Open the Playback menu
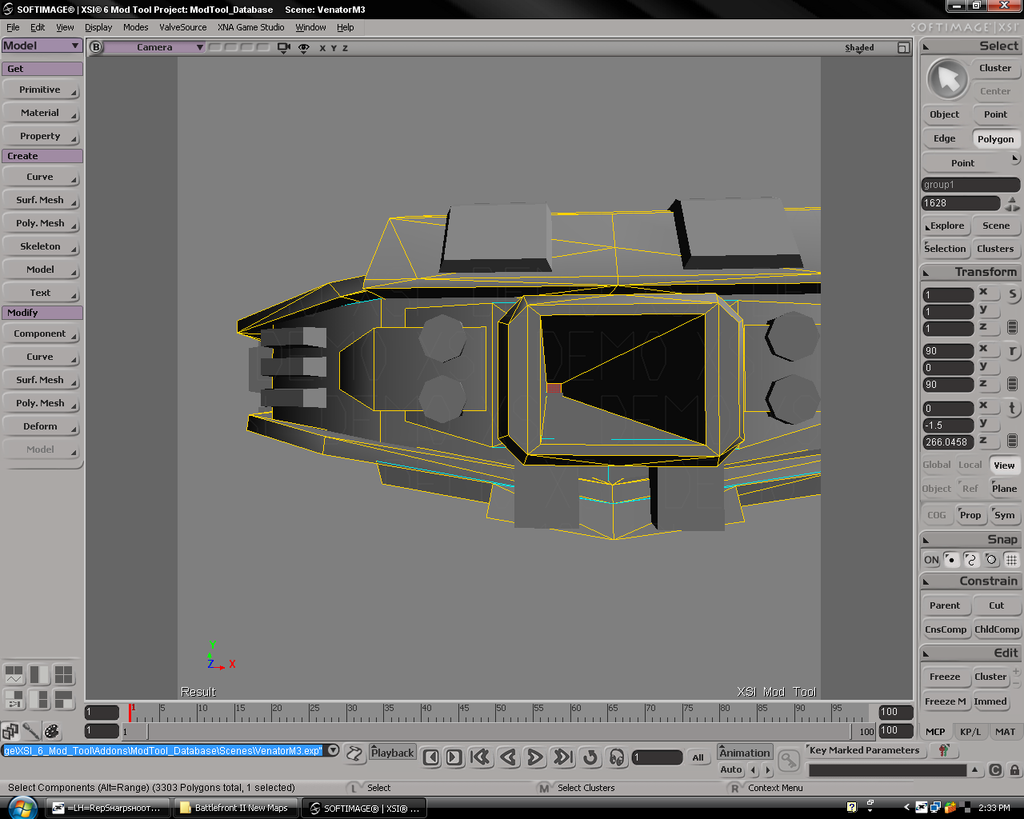The width and height of the screenshot is (1024, 819). (392, 752)
